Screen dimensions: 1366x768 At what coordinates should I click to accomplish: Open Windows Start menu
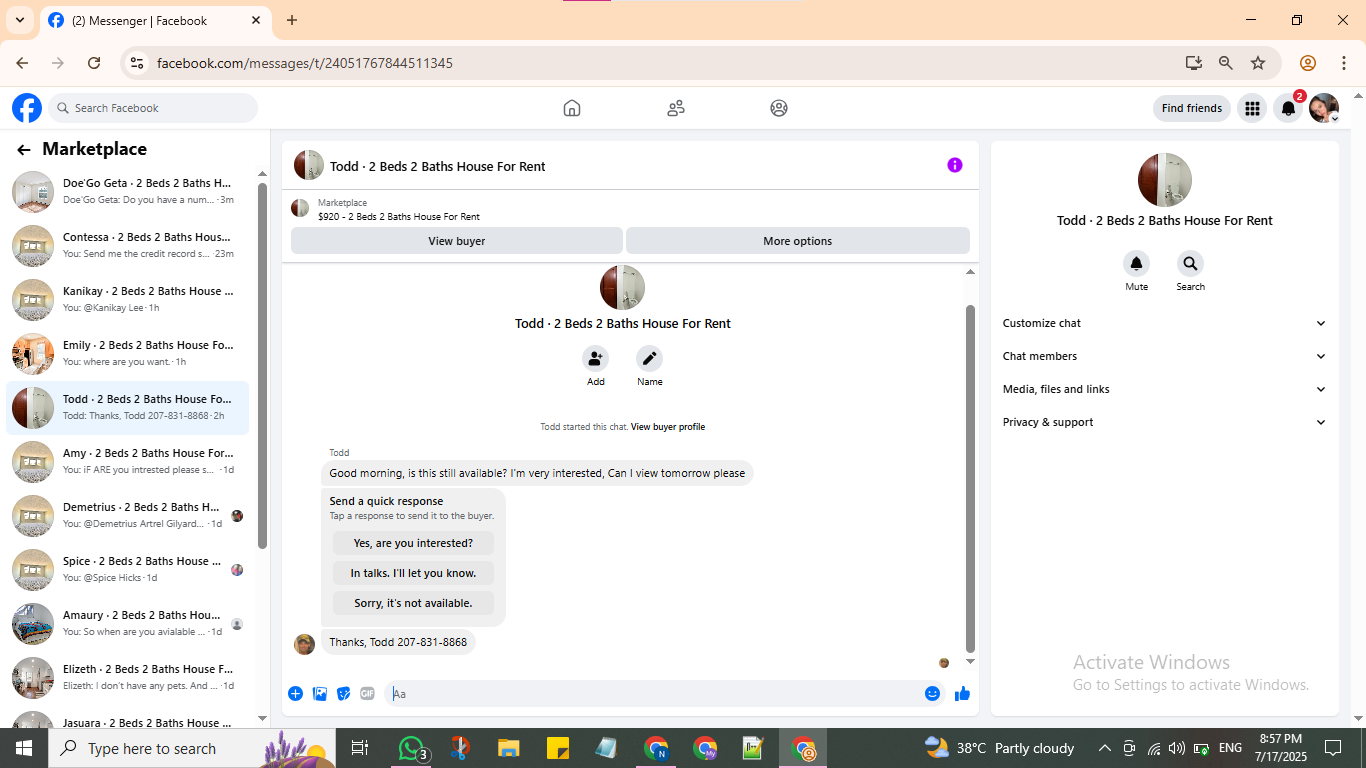coord(23,748)
